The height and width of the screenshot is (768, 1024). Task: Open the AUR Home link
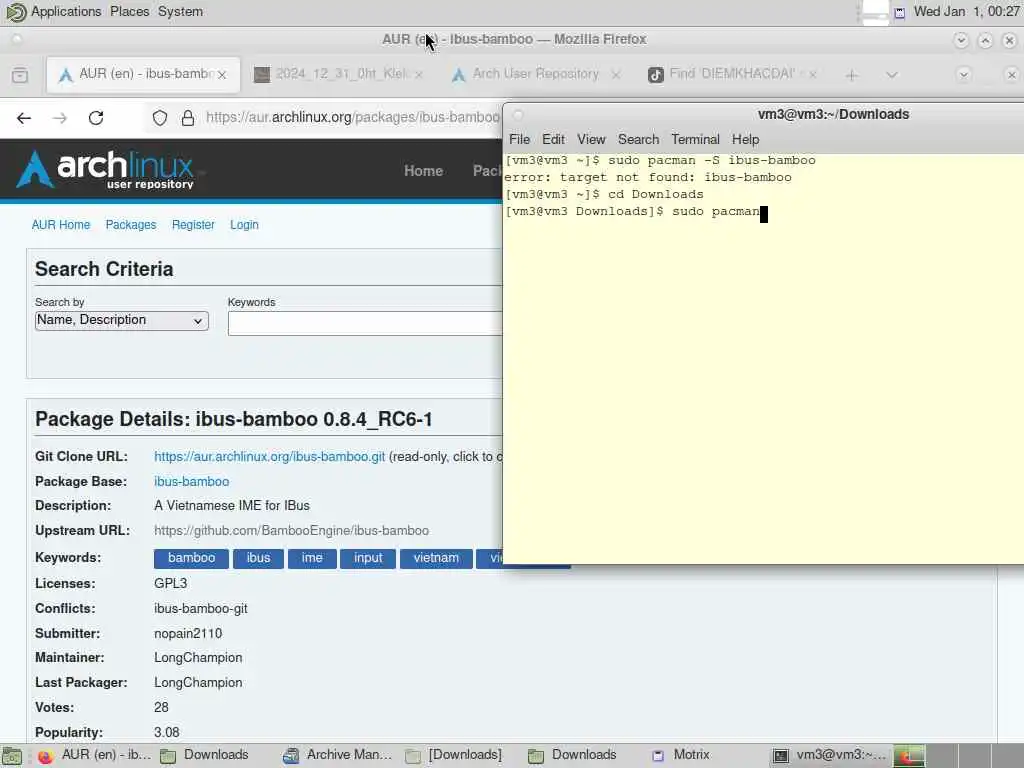61,225
